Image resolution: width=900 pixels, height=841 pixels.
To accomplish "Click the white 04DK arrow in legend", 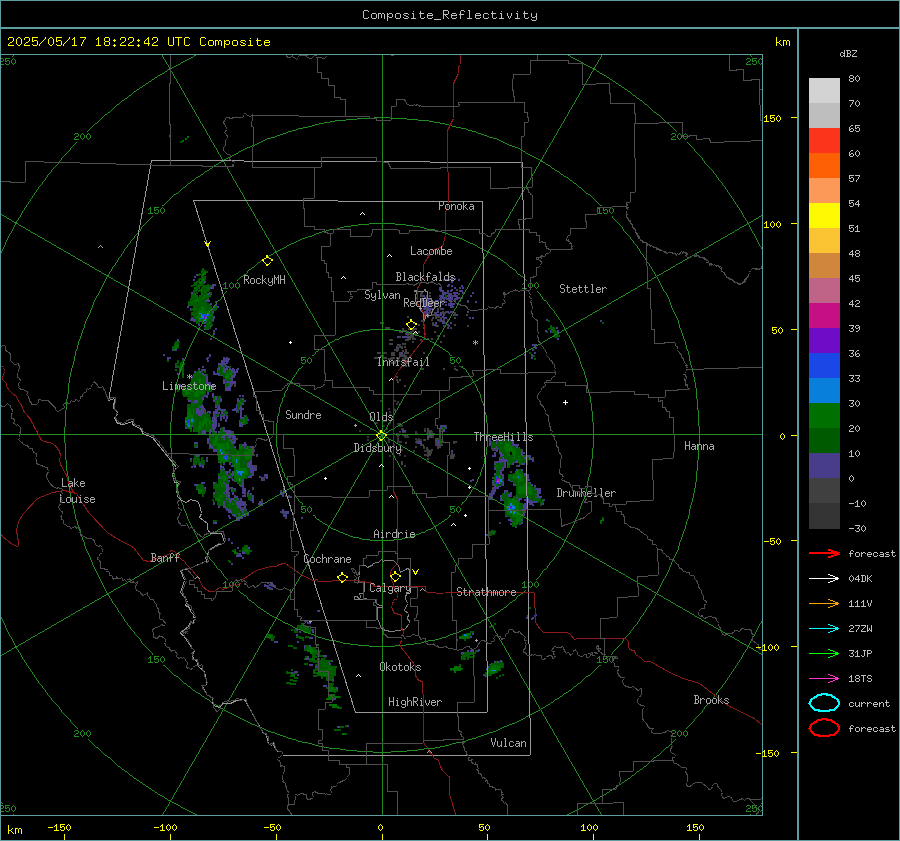I will [824, 578].
